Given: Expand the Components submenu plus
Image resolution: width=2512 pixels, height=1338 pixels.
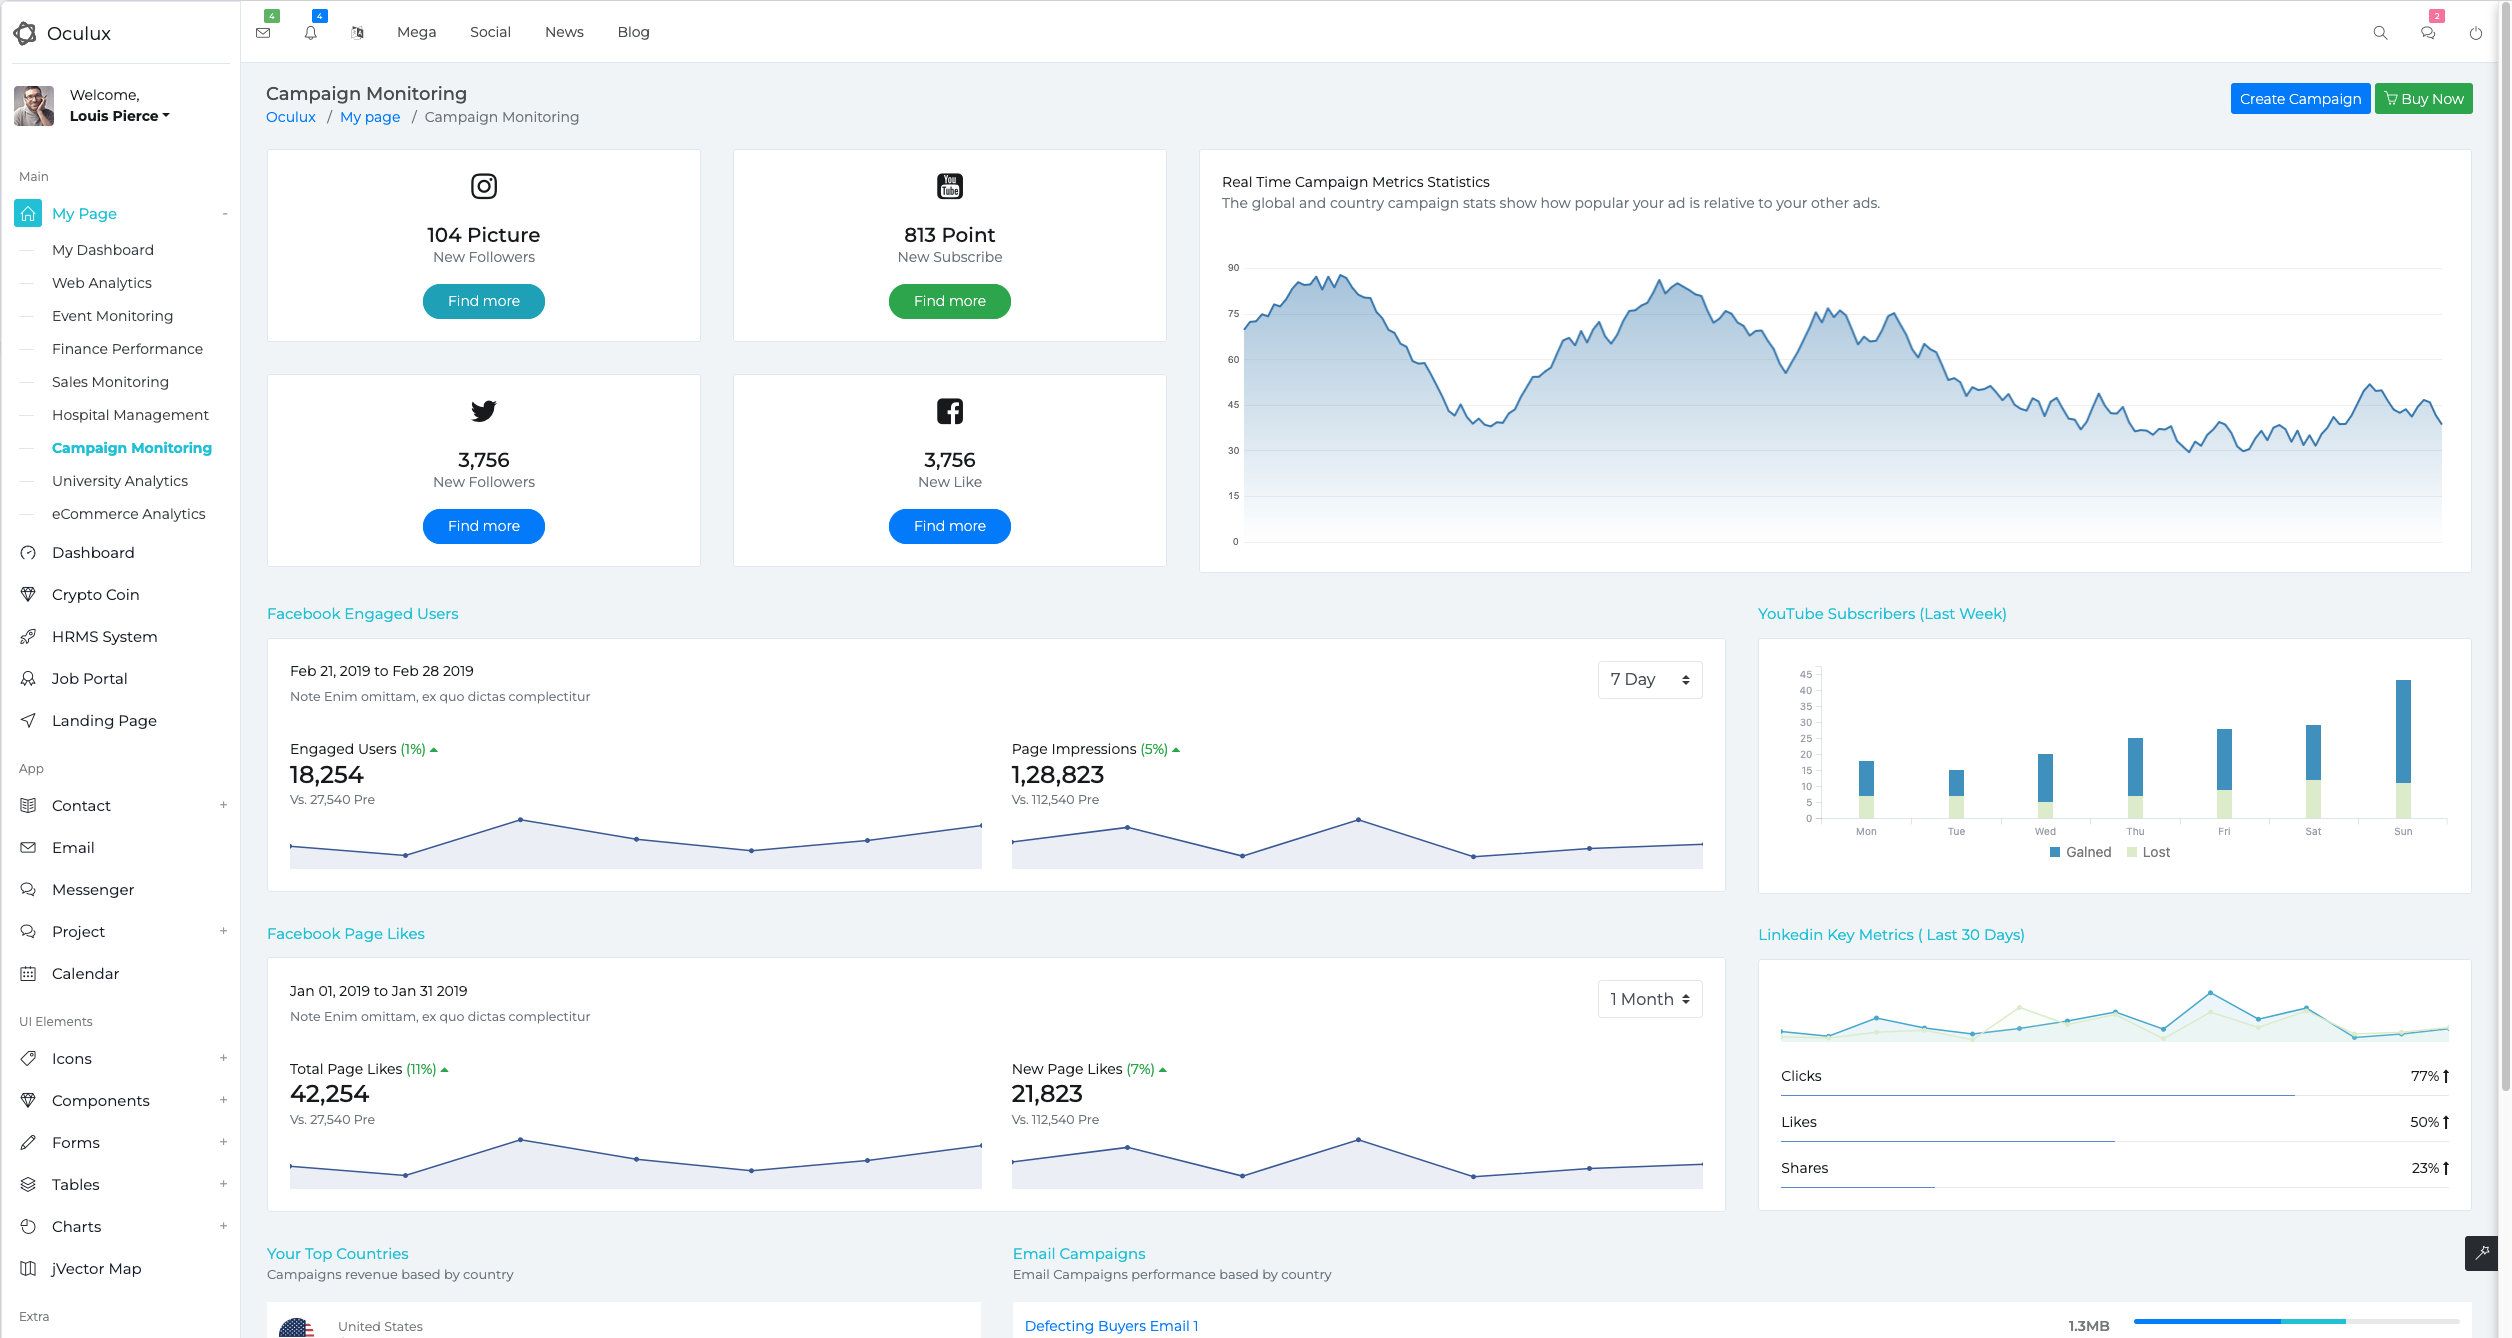Looking at the screenshot, I should pyautogui.click(x=223, y=1100).
